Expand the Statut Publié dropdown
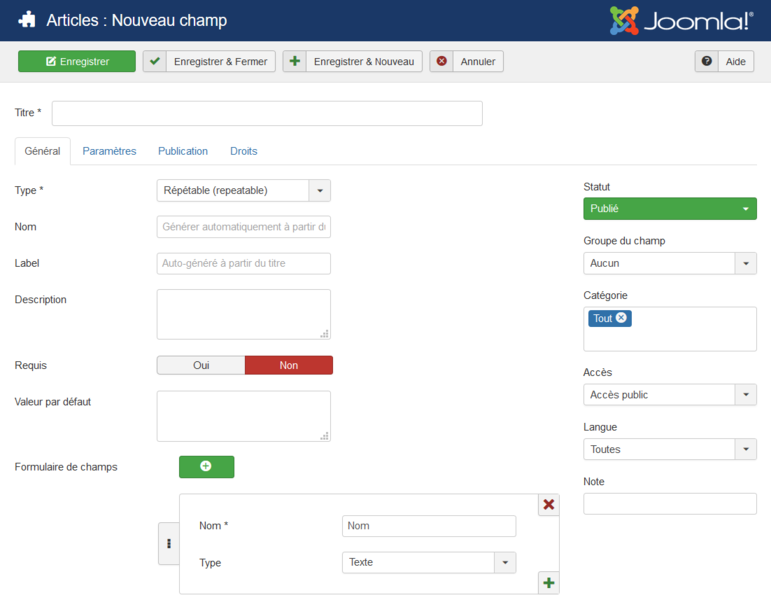The width and height of the screenshot is (771, 600). (670, 209)
